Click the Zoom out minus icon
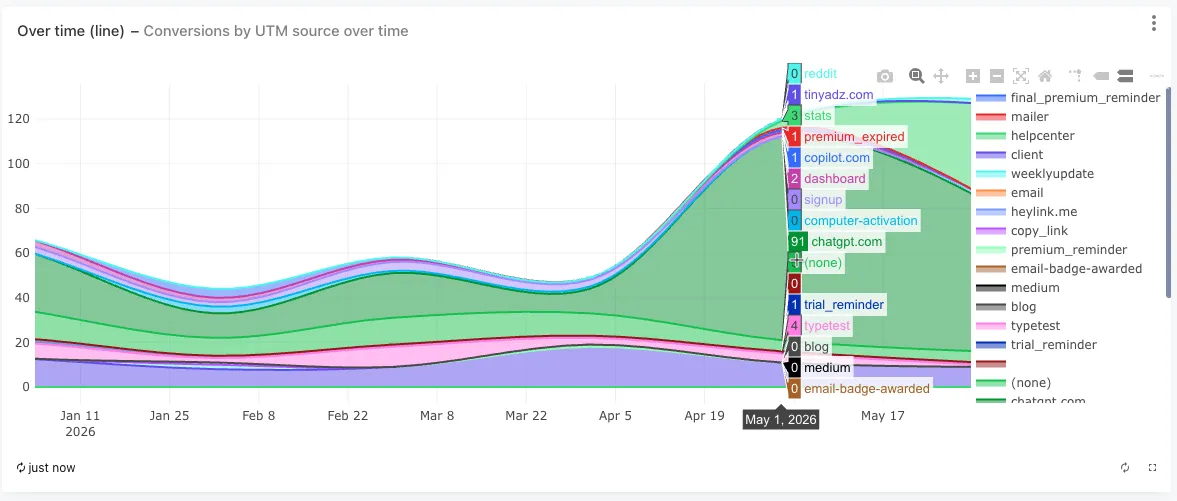 coord(997,75)
